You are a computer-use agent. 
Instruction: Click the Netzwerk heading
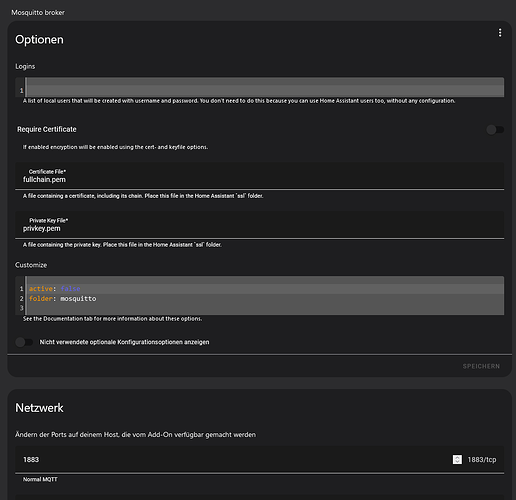point(39,408)
